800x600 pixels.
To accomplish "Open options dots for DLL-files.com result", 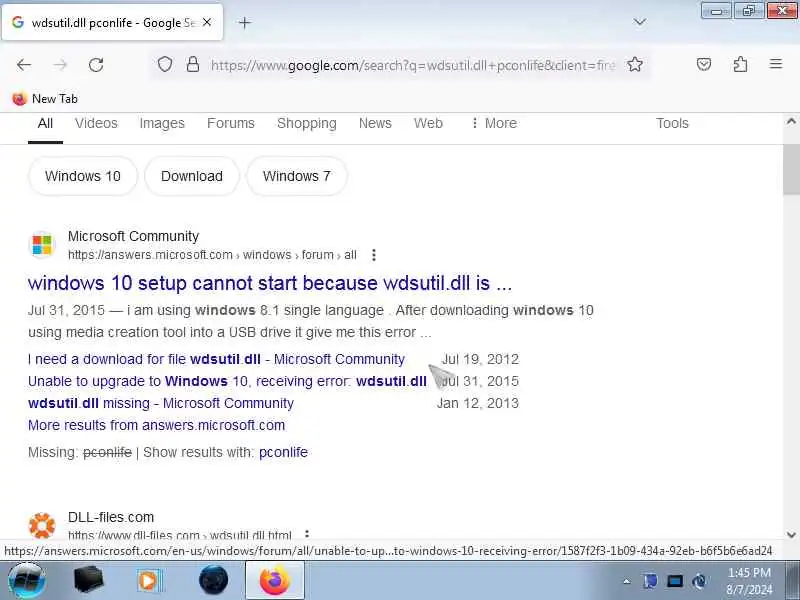I will pos(307,534).
